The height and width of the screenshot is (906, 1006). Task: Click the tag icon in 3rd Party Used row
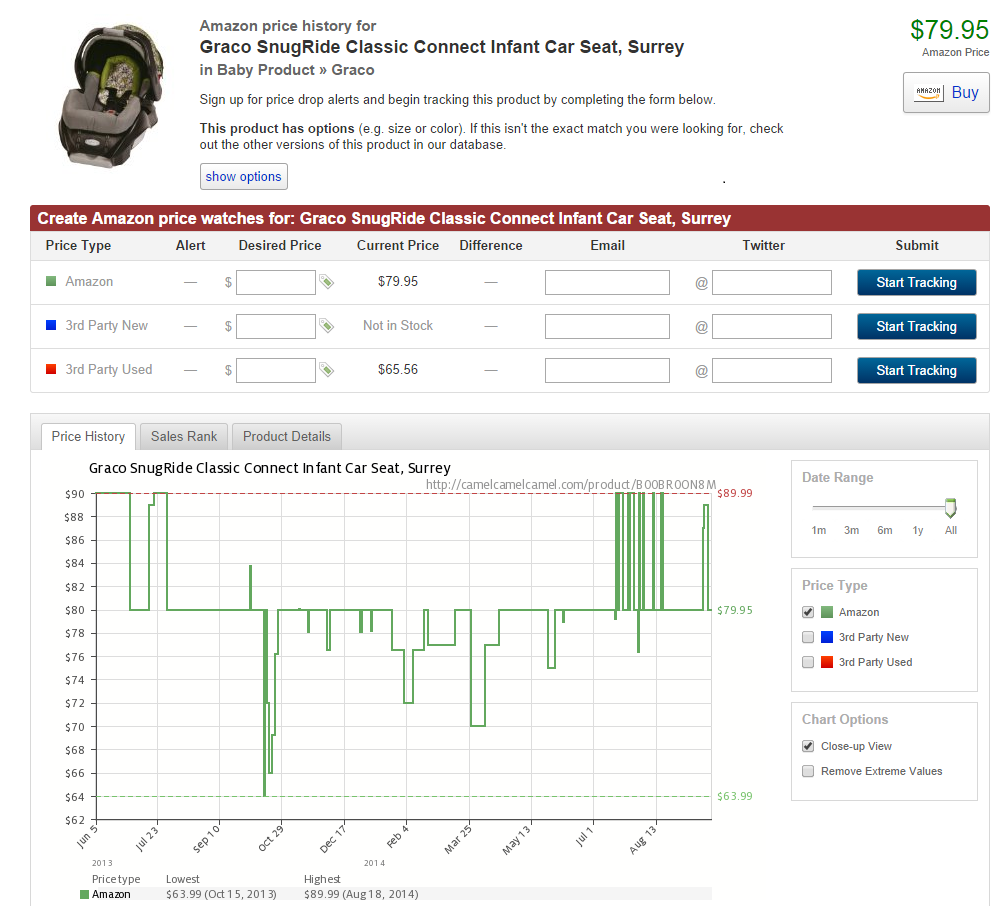(x=327, y=370)
